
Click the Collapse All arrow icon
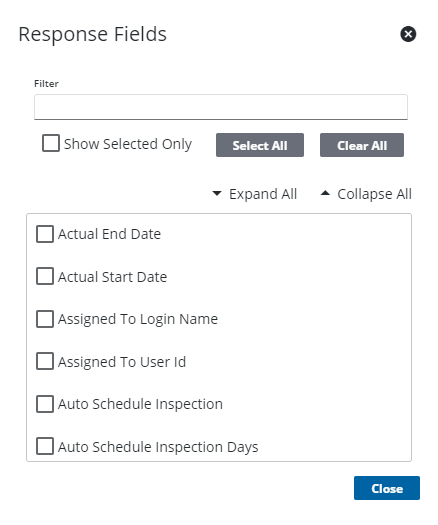pyautogui.click(x=325, y=193)
